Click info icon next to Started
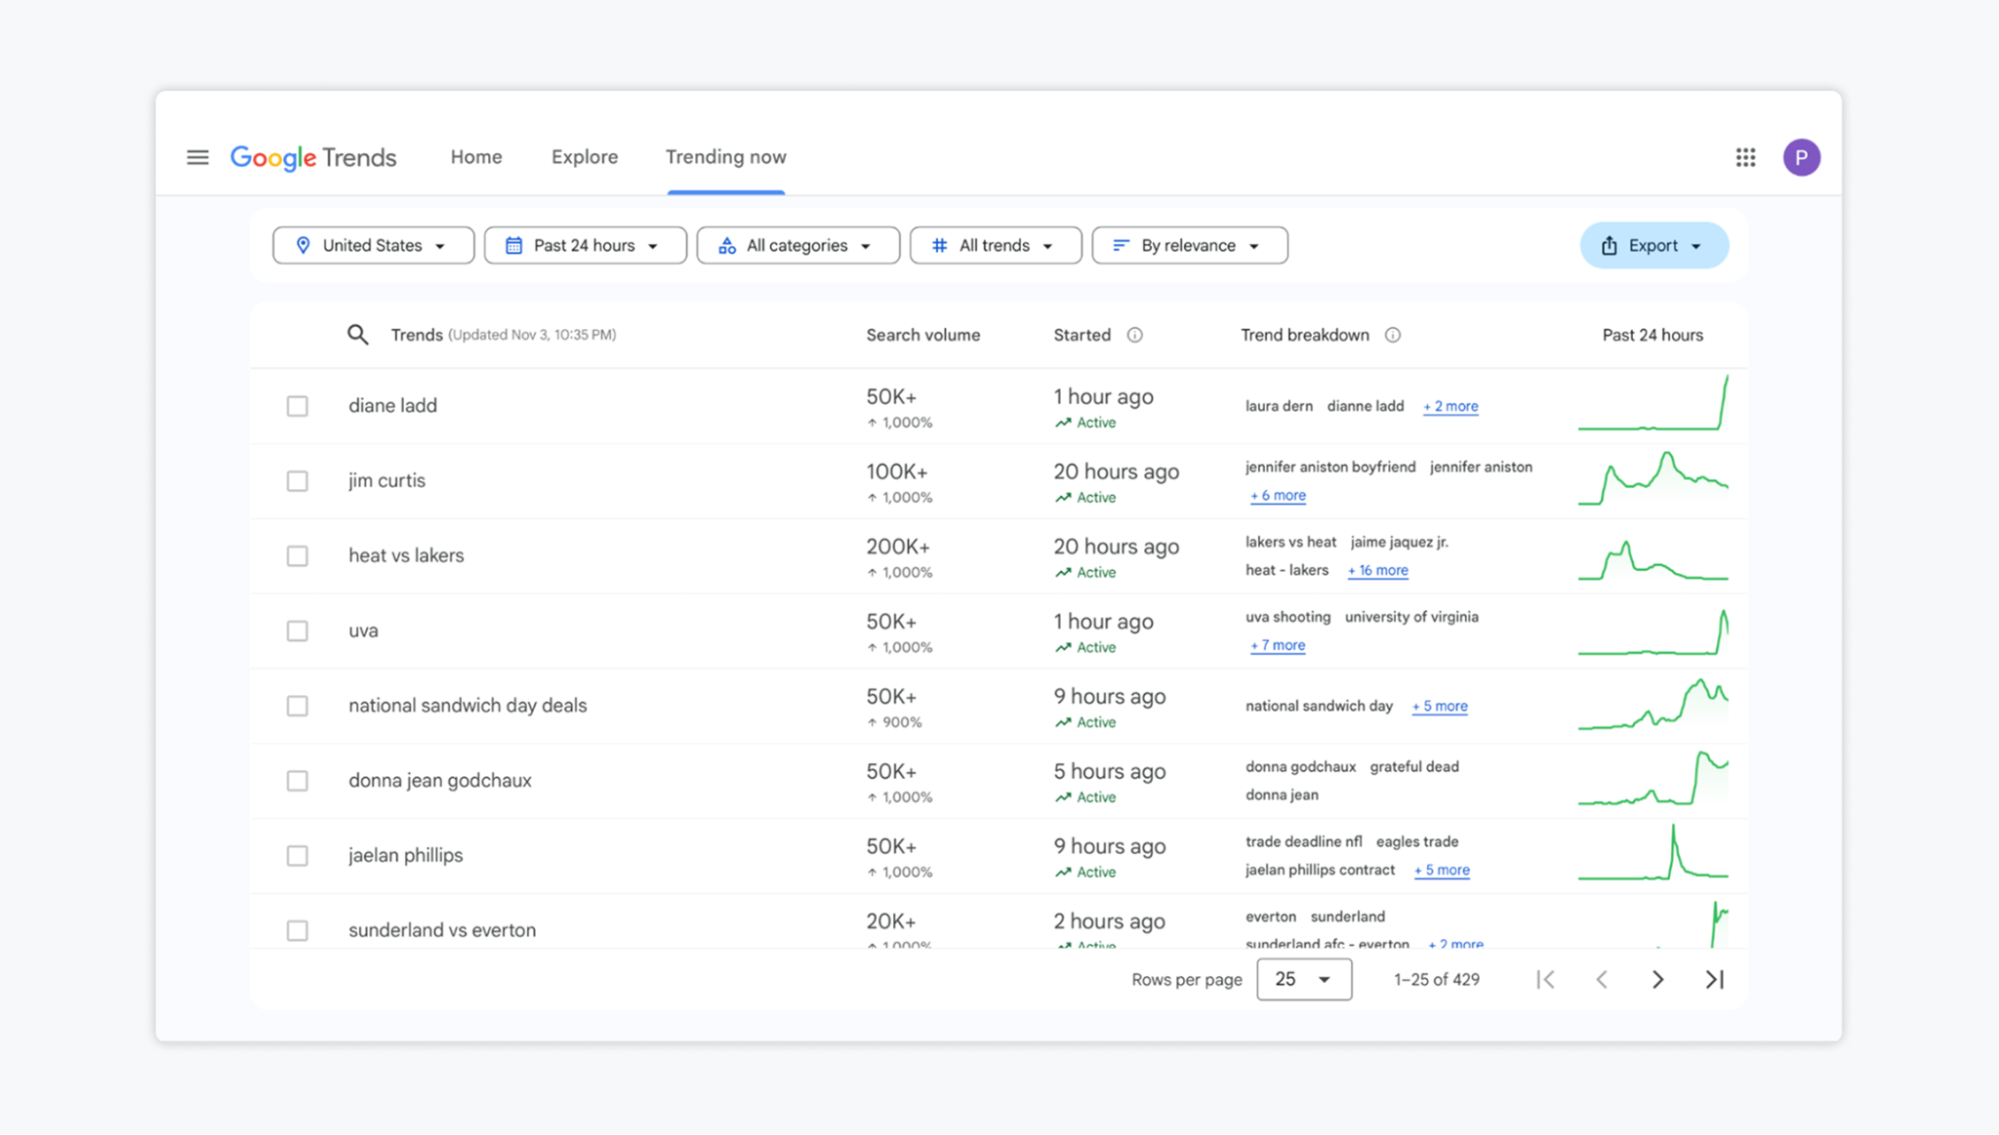 1135,335
